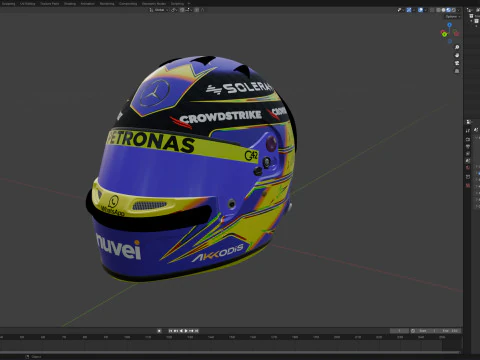The width and height of the screenshot is (480, 360).
Task: Toggle viewport gizmos display
Action: (x=409, y=10)
